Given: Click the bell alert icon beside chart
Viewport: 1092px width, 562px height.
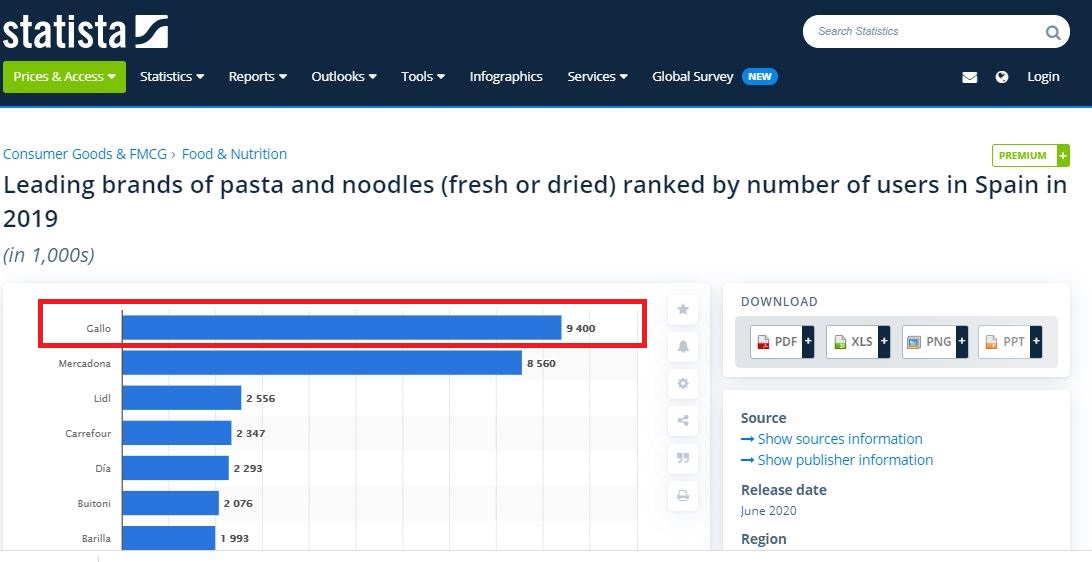Looking at the screenshot, I should [x=682, y=346].
